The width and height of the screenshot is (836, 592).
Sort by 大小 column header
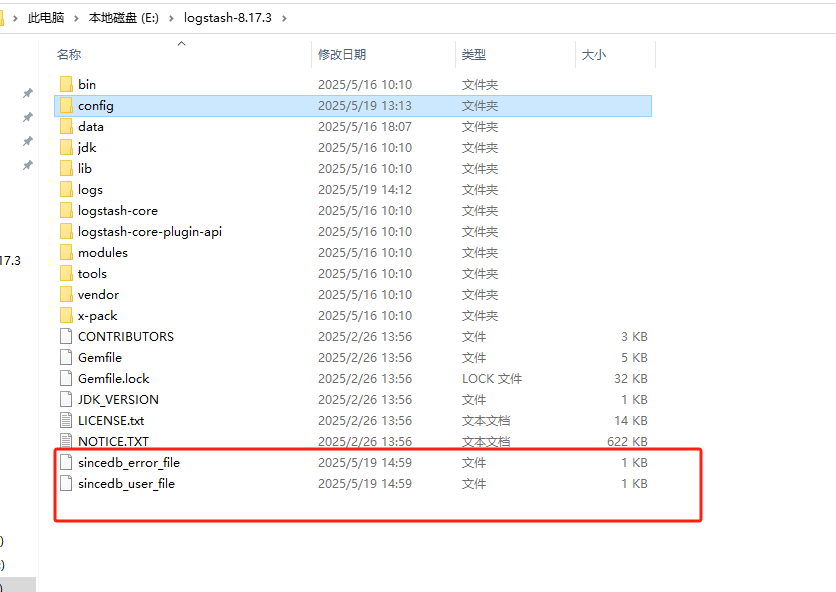tap(593, 54)
